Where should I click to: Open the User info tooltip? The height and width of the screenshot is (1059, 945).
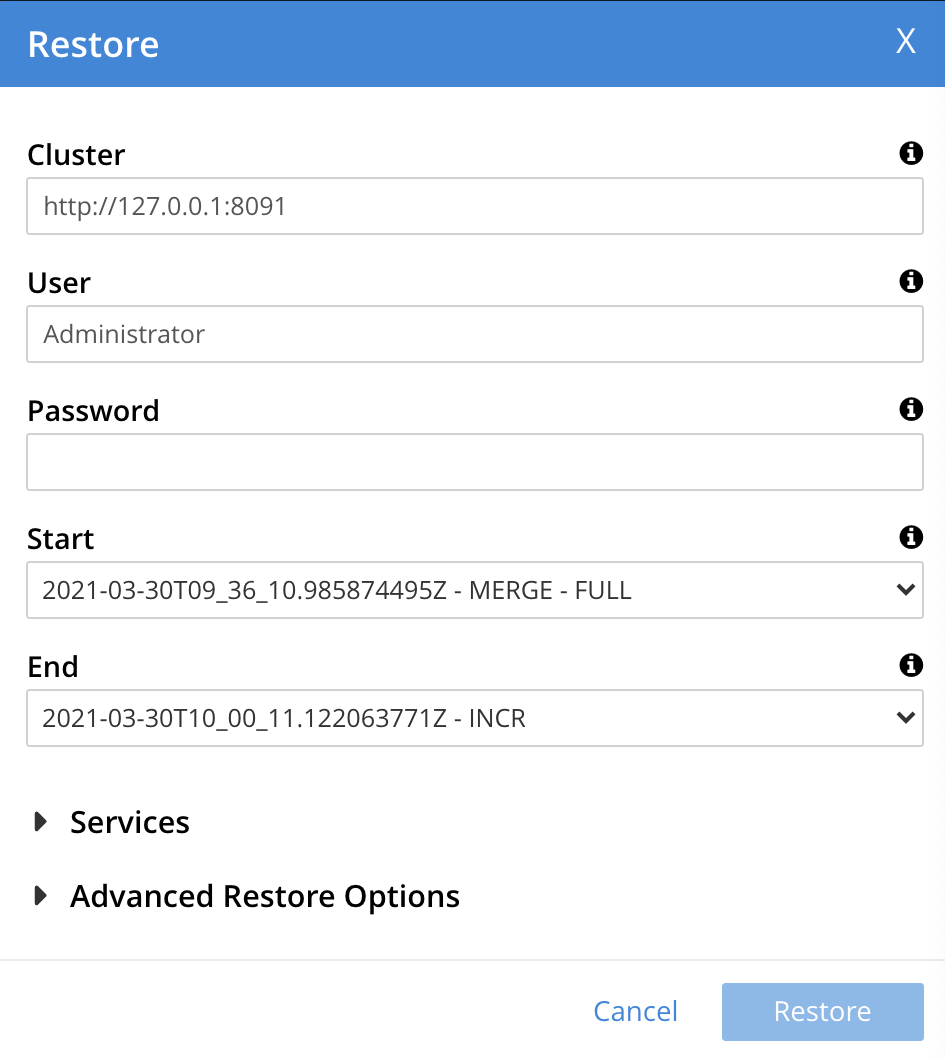tap(910, 282)
